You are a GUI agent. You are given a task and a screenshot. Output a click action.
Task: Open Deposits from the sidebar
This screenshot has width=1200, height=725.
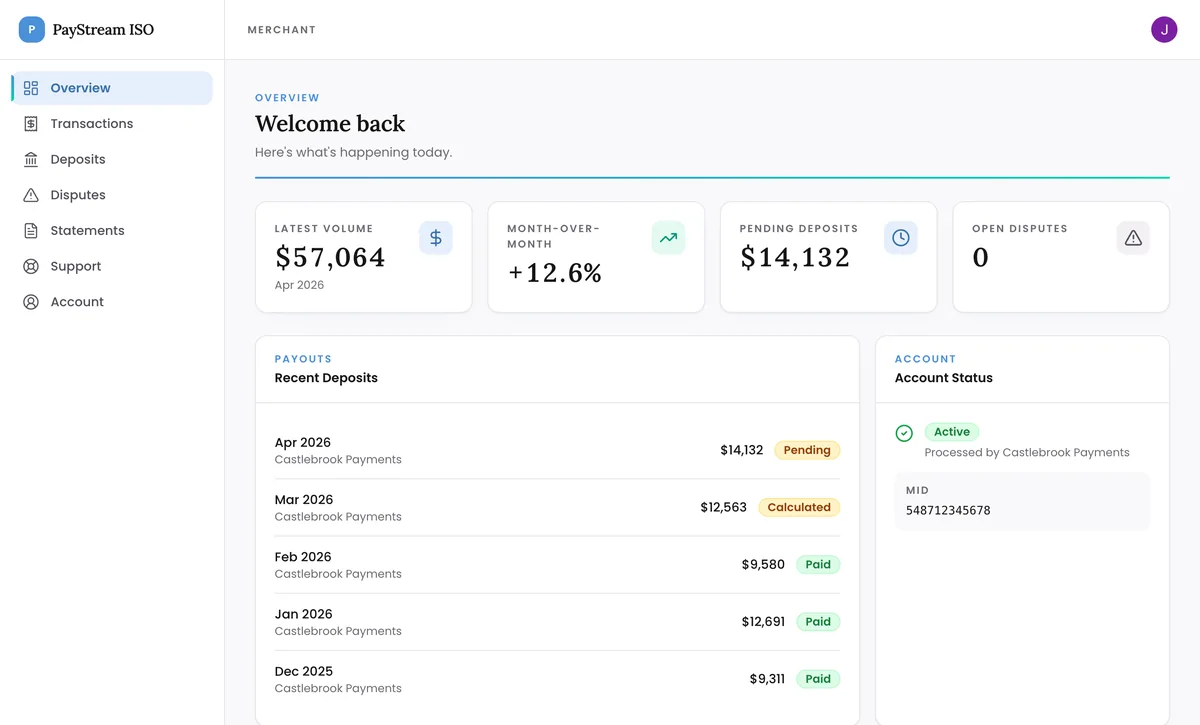click(112, 159)
